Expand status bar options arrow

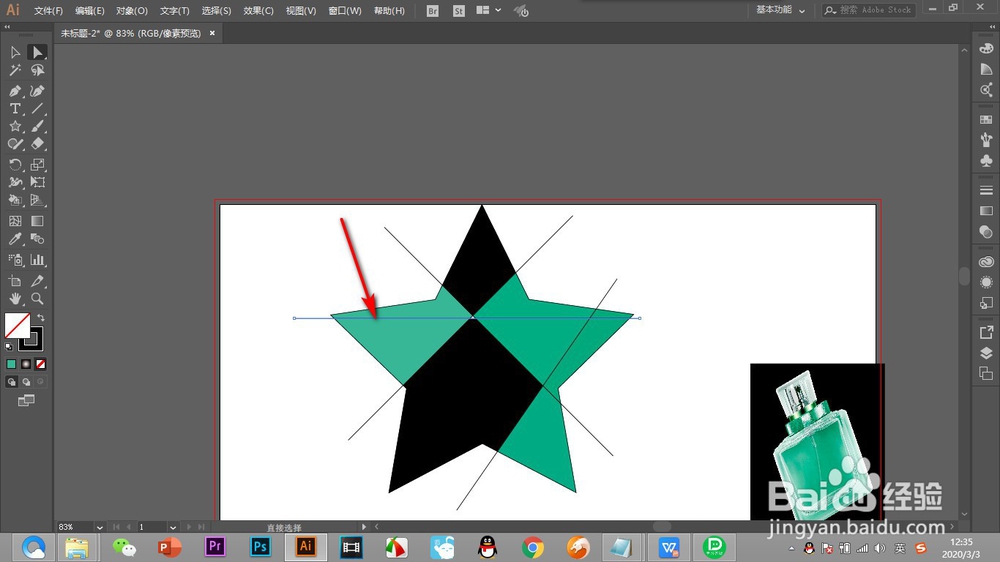pos(364,527)
